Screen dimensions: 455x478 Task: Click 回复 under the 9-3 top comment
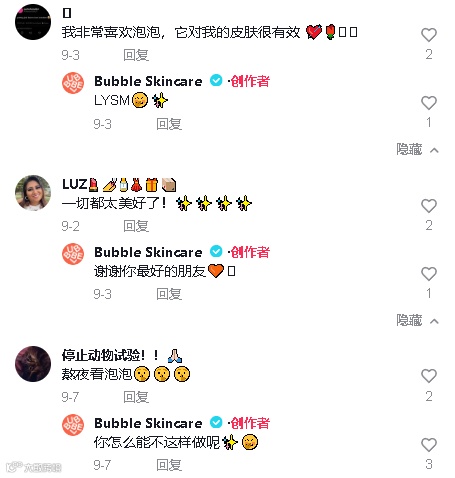pyautogui.click(x=136, y=55)
